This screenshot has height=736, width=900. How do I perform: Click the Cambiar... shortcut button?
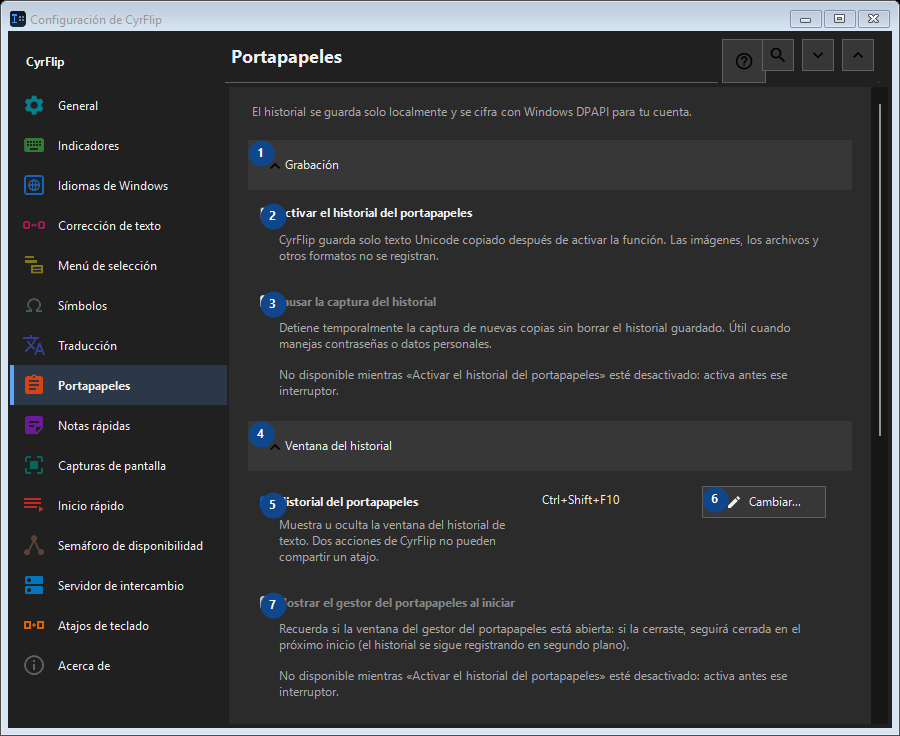point(763,502)
